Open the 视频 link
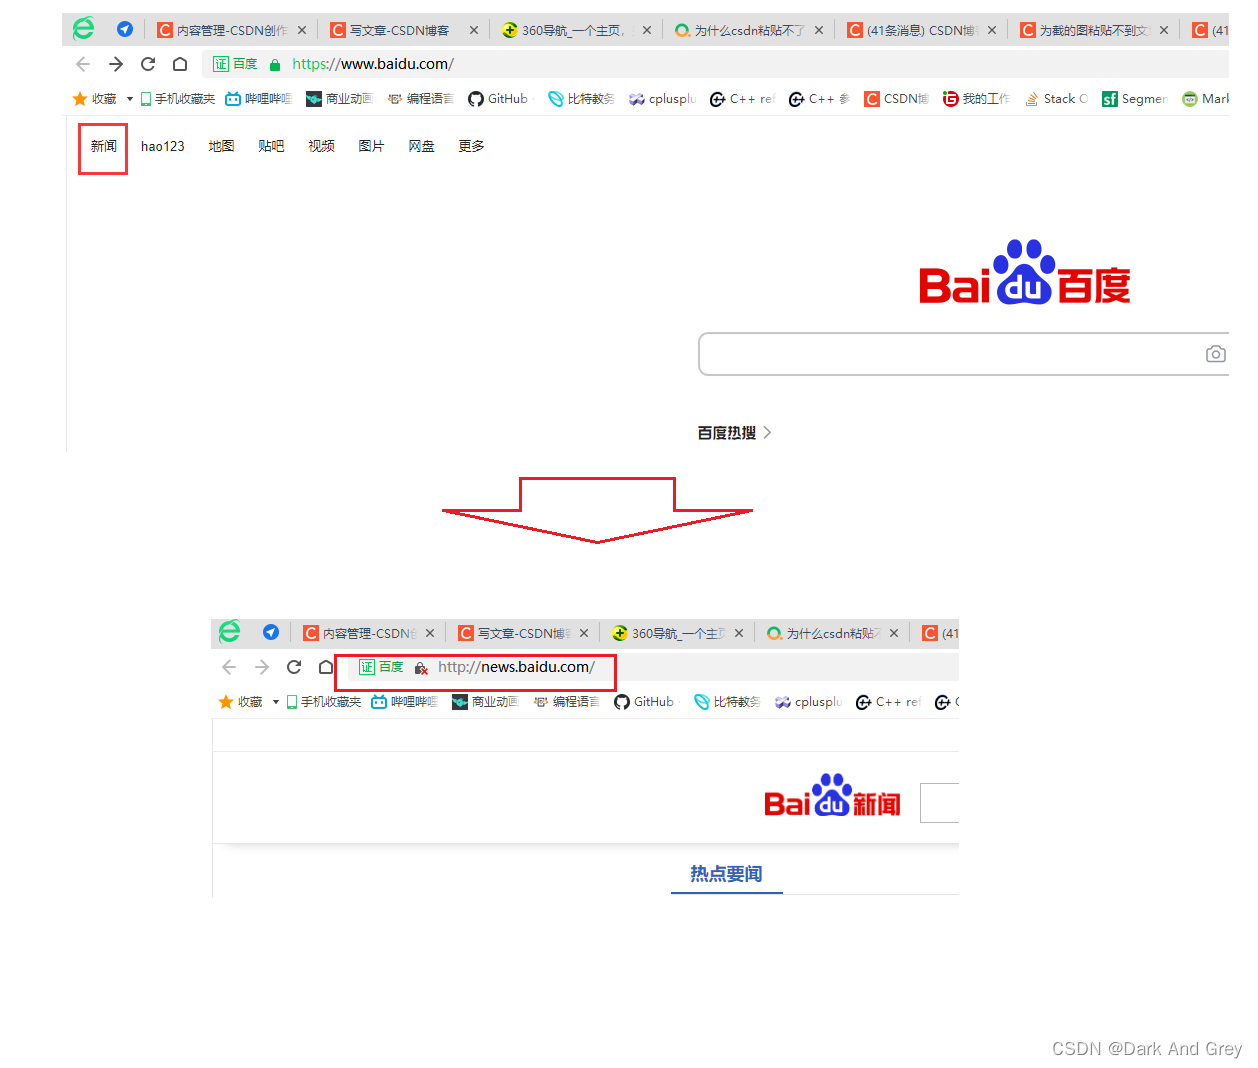 coord(321,146)
